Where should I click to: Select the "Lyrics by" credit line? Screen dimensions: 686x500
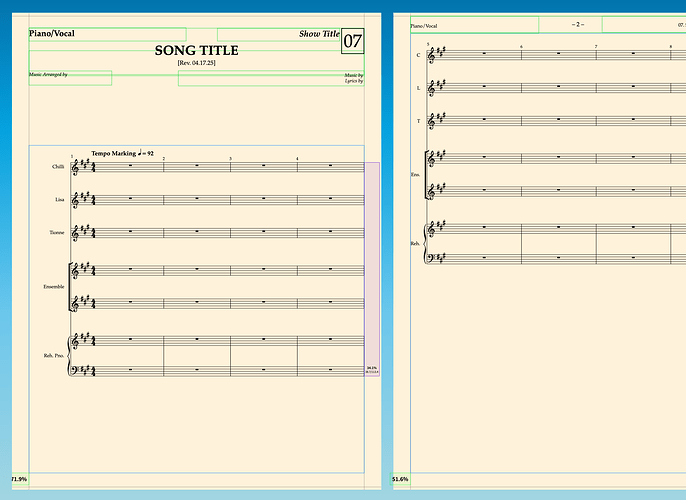(354, 81)
